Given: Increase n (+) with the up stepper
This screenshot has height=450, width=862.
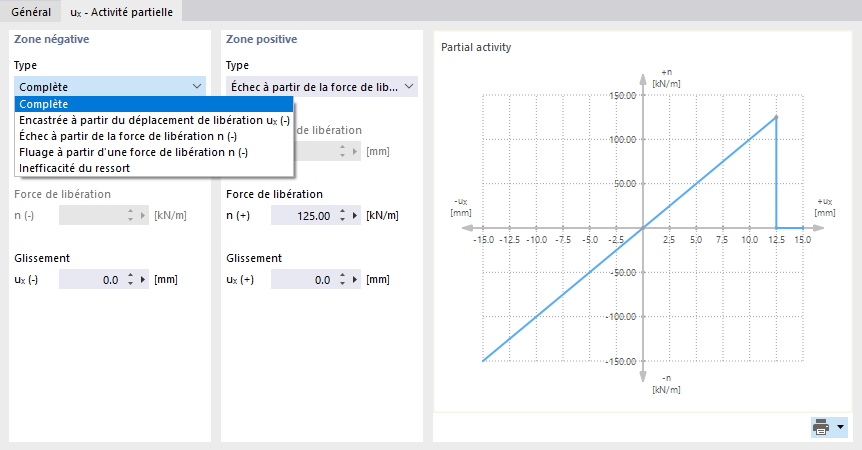Looking at the screenshot, I should click(x=342, y=212).
